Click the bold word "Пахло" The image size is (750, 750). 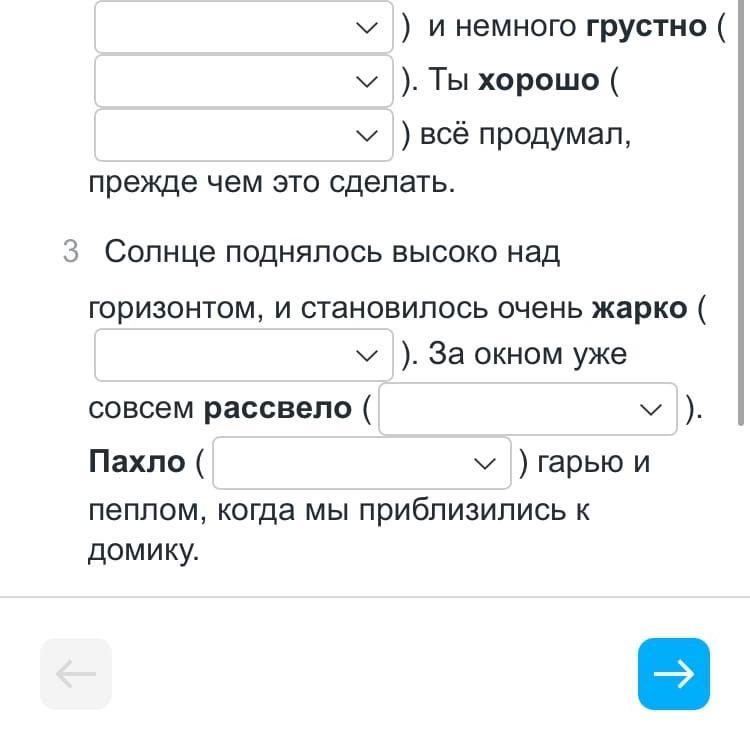[137, 463]
